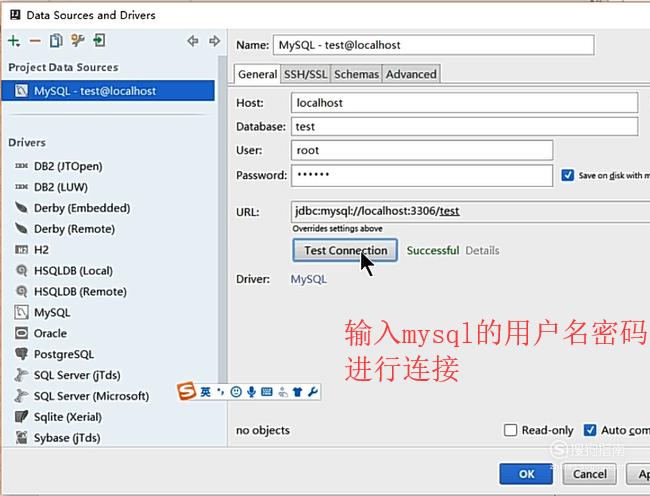This screenshot has width=650, height=496.
Task: Select SQL Server (Microsoft) driver
Action: [x=91, y=396]
